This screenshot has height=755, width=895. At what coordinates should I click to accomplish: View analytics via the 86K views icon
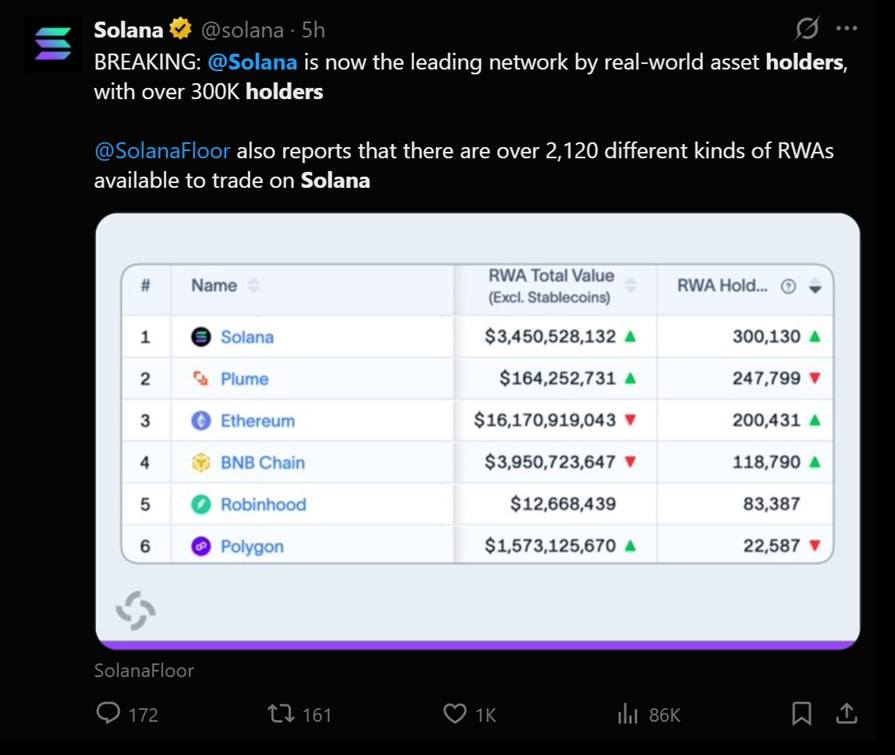(x=627, y=713)
